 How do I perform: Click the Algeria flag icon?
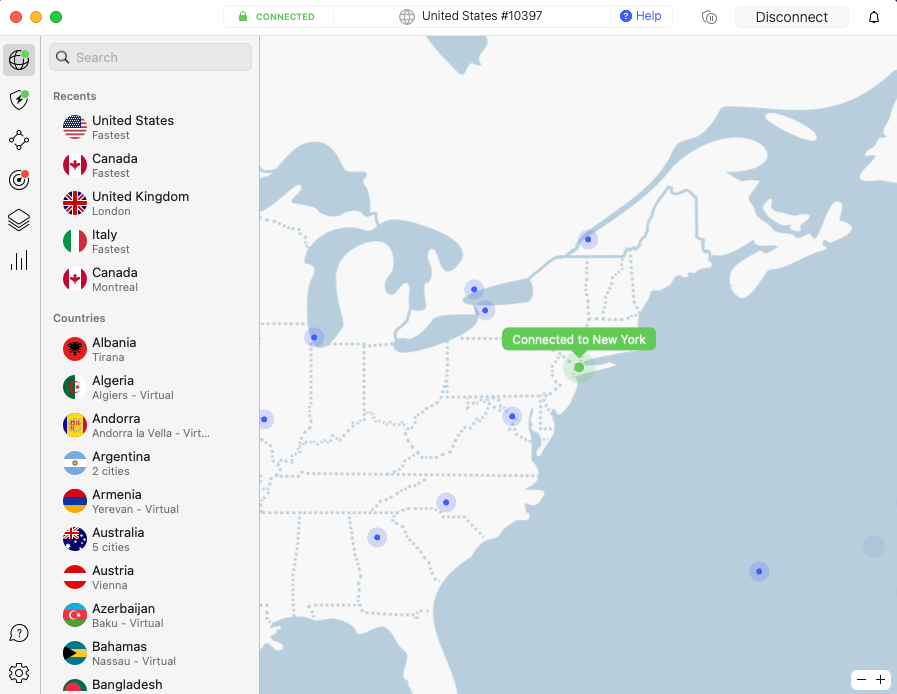click(x=75, y=387)
